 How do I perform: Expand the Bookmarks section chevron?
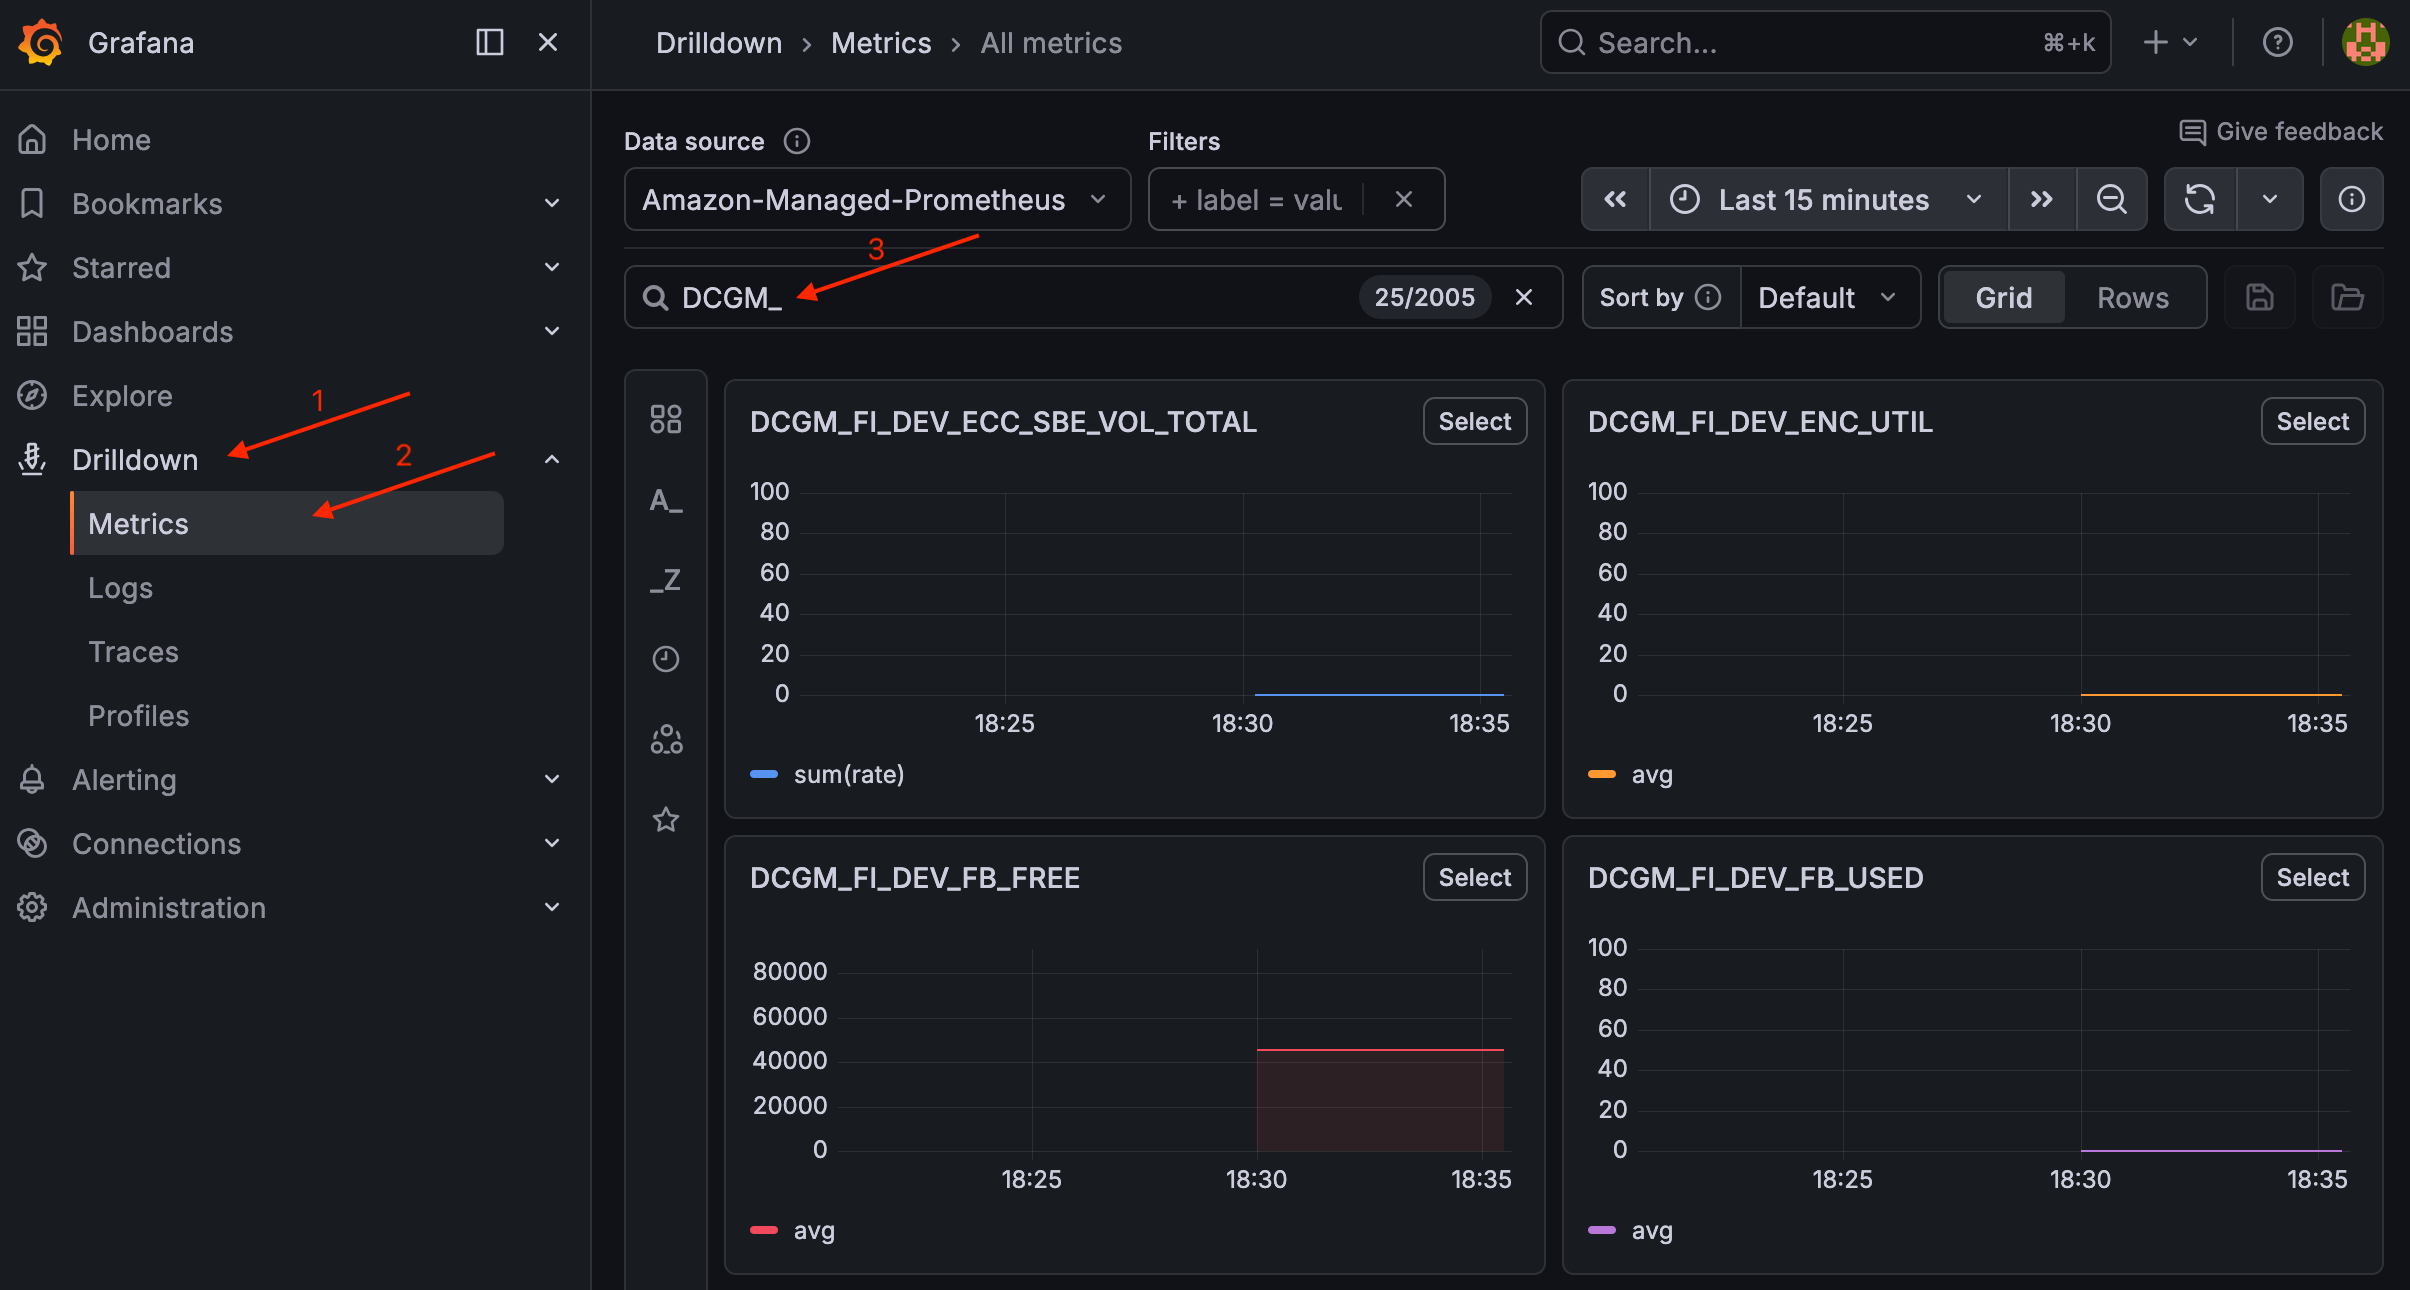pos(552,203)
